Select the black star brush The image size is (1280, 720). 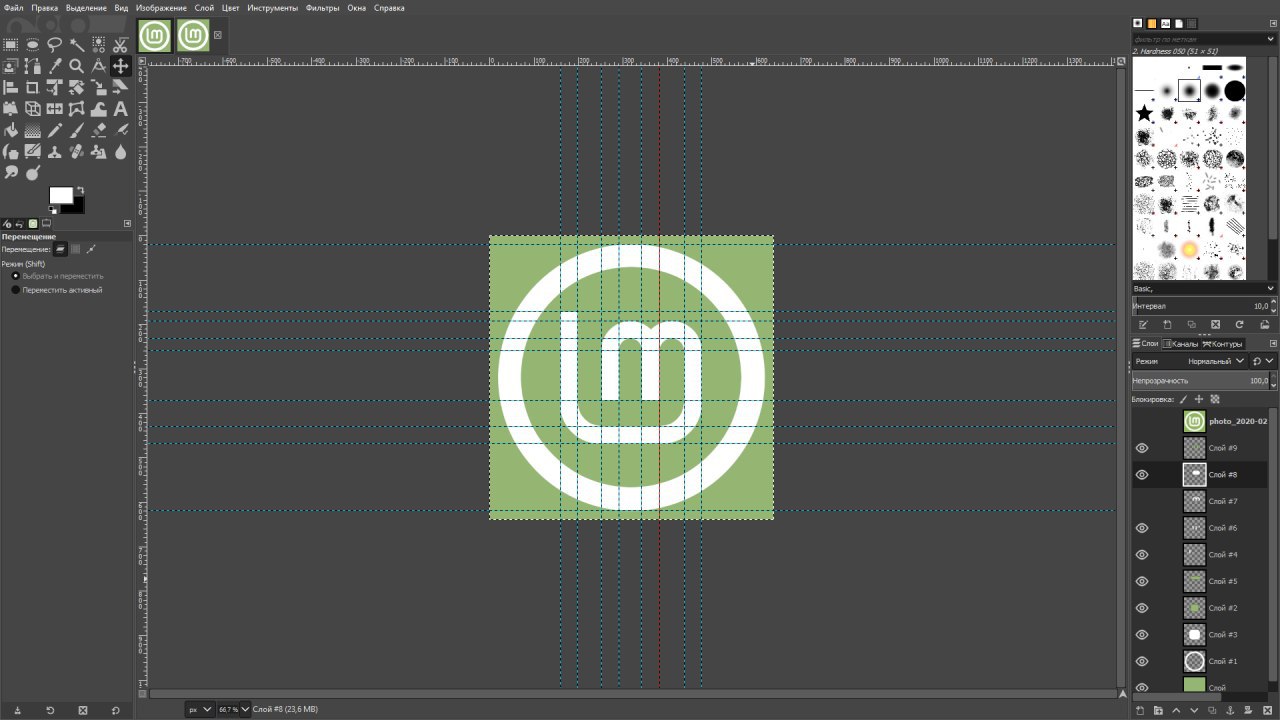click(x=1144, y=113)
